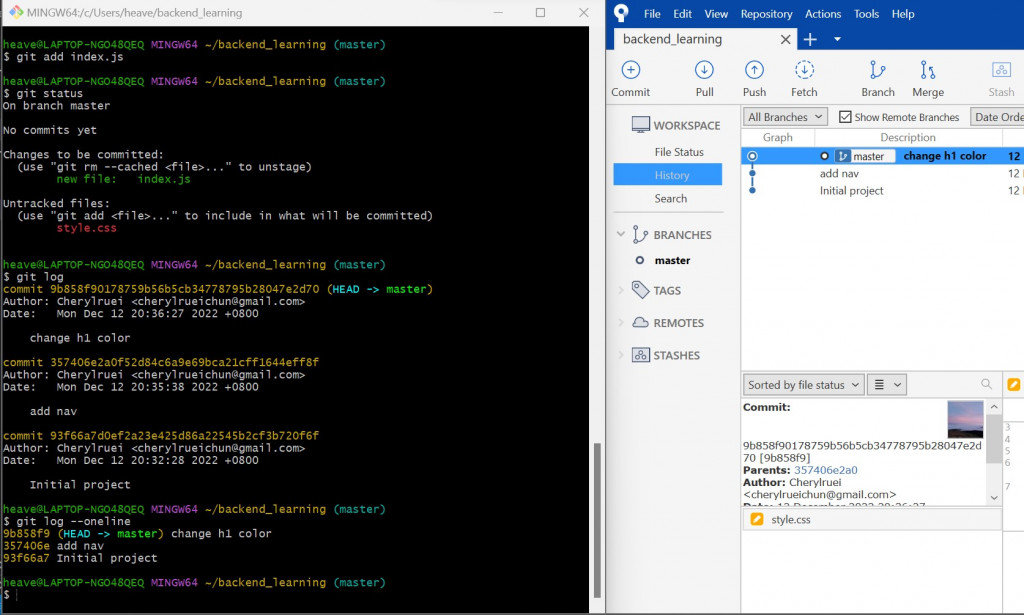Viewport: 1024px width, 615px height.
Task: Click the Workspace monitor icon
Action: (x=641, y=125)
